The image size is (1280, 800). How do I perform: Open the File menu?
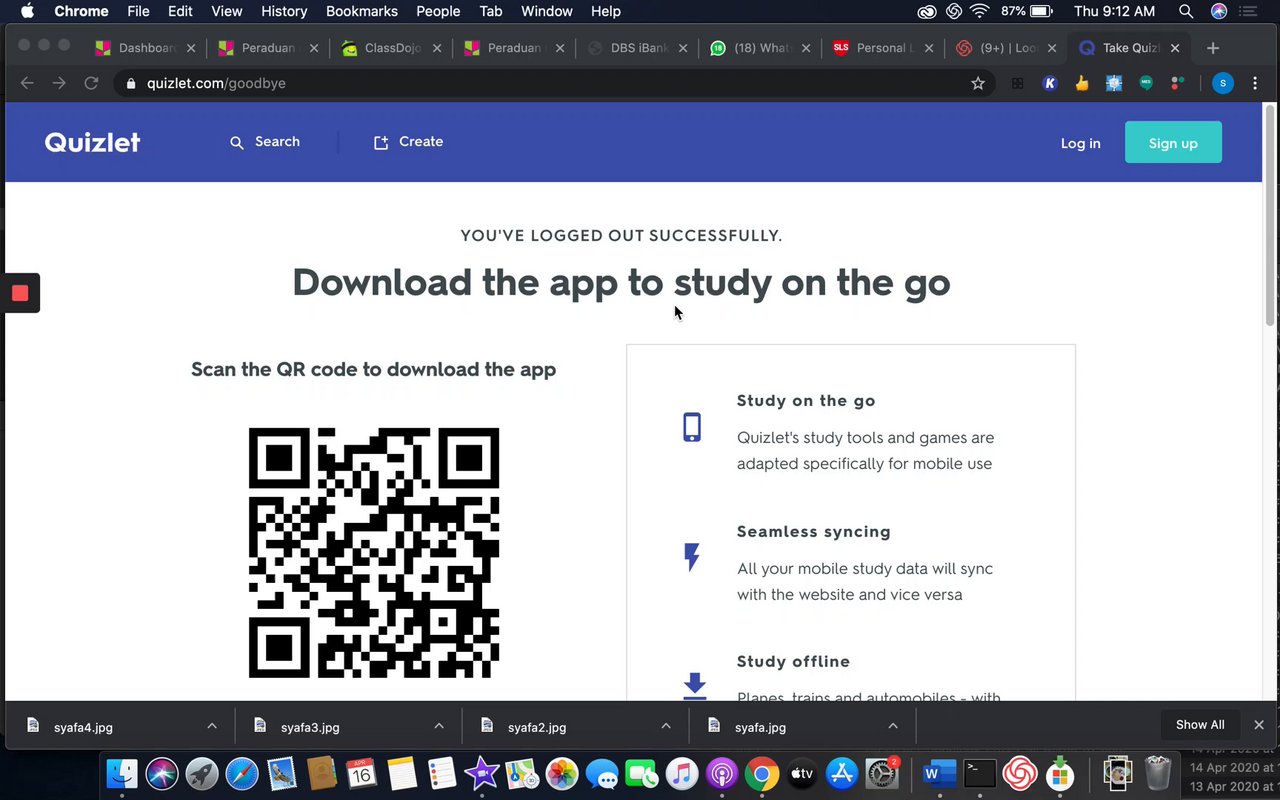click(x=138, y=11)
